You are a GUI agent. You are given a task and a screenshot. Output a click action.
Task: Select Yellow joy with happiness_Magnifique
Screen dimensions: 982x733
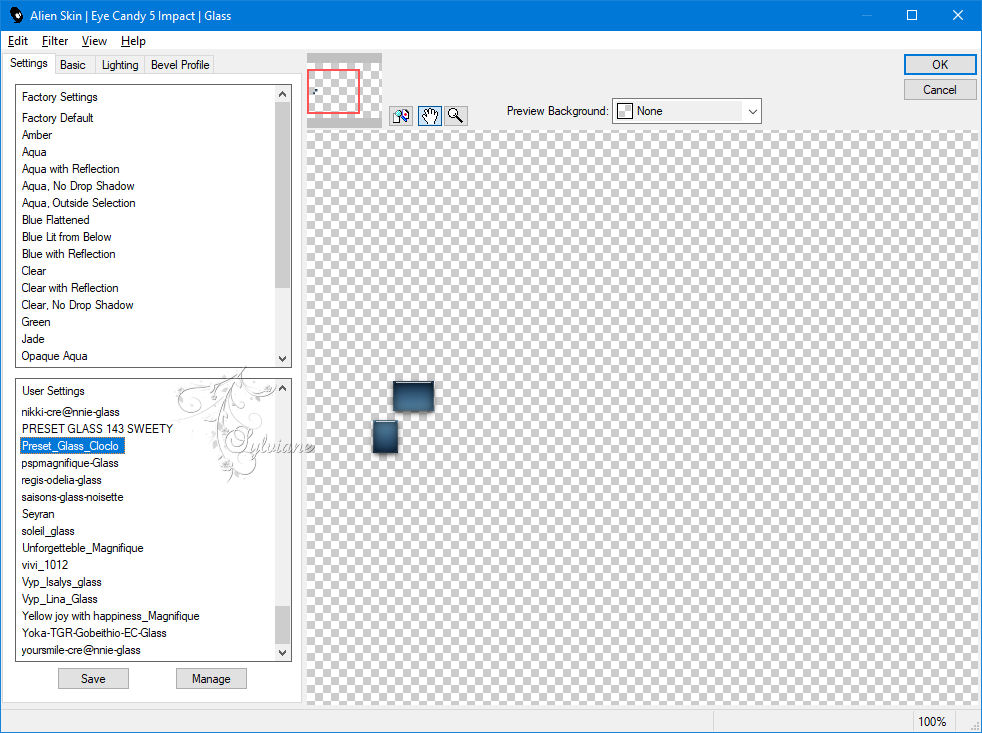pos(110,616)
